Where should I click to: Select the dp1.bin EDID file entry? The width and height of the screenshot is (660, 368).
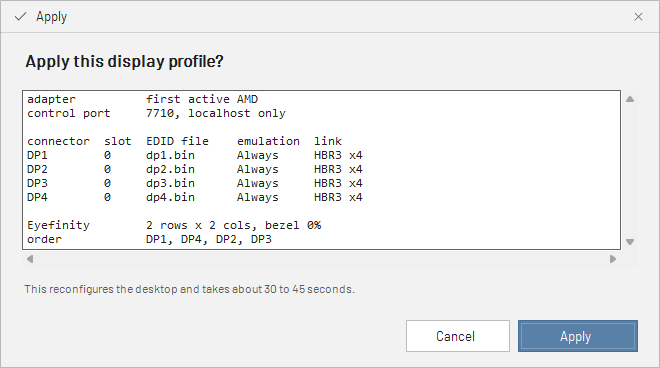[x=170, y=155]
